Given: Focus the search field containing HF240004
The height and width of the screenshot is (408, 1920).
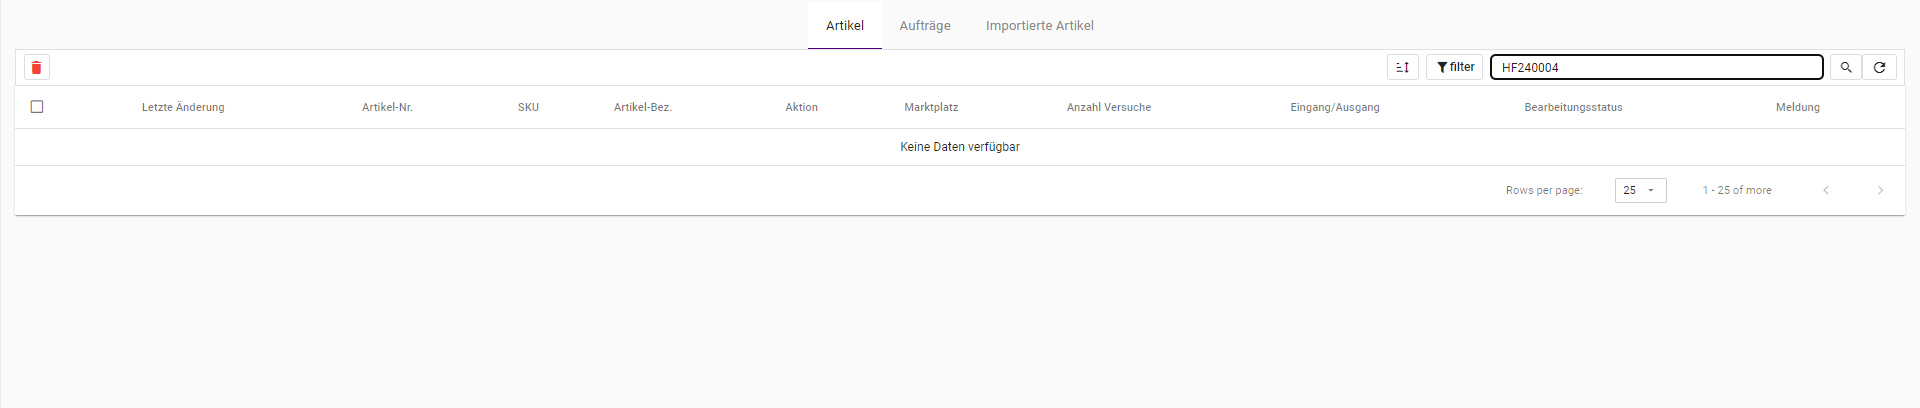Looking at the screenshot, I should click(1657, 67).
